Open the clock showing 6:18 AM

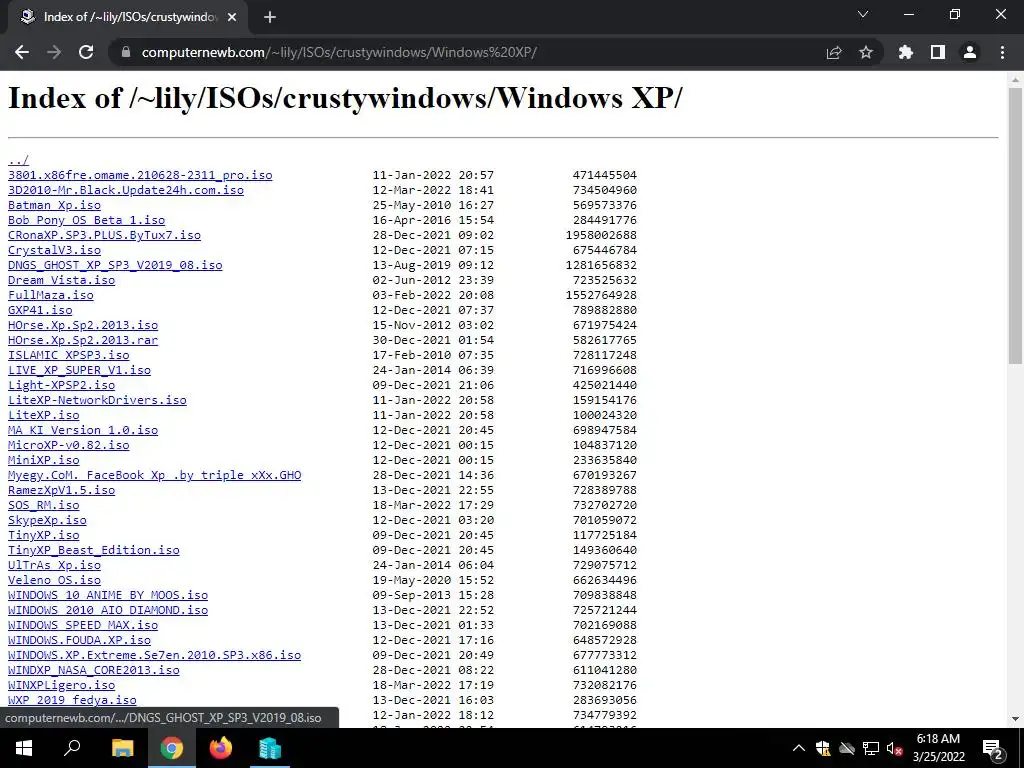[938, 748]
